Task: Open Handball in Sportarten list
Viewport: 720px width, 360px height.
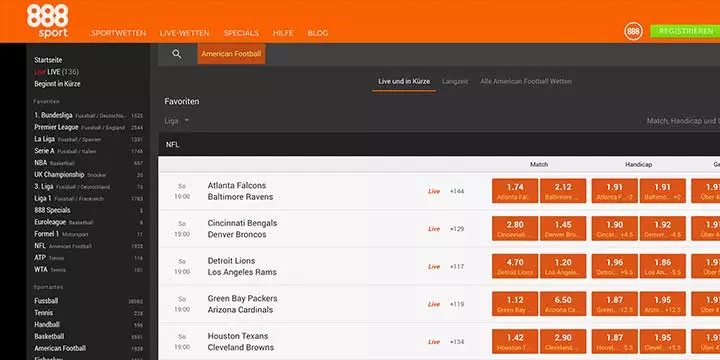Action: tap(89, 325)
